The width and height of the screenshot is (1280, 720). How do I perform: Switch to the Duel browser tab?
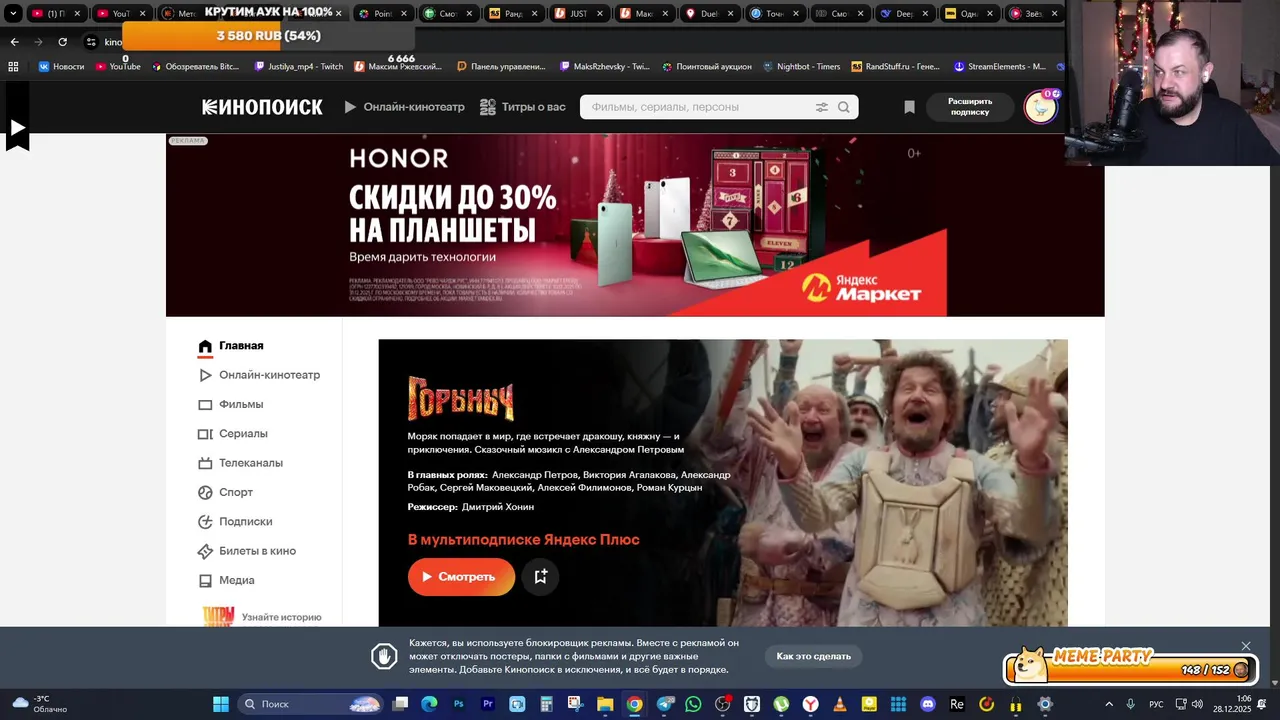pyautogui.click(x=709, y=13)
